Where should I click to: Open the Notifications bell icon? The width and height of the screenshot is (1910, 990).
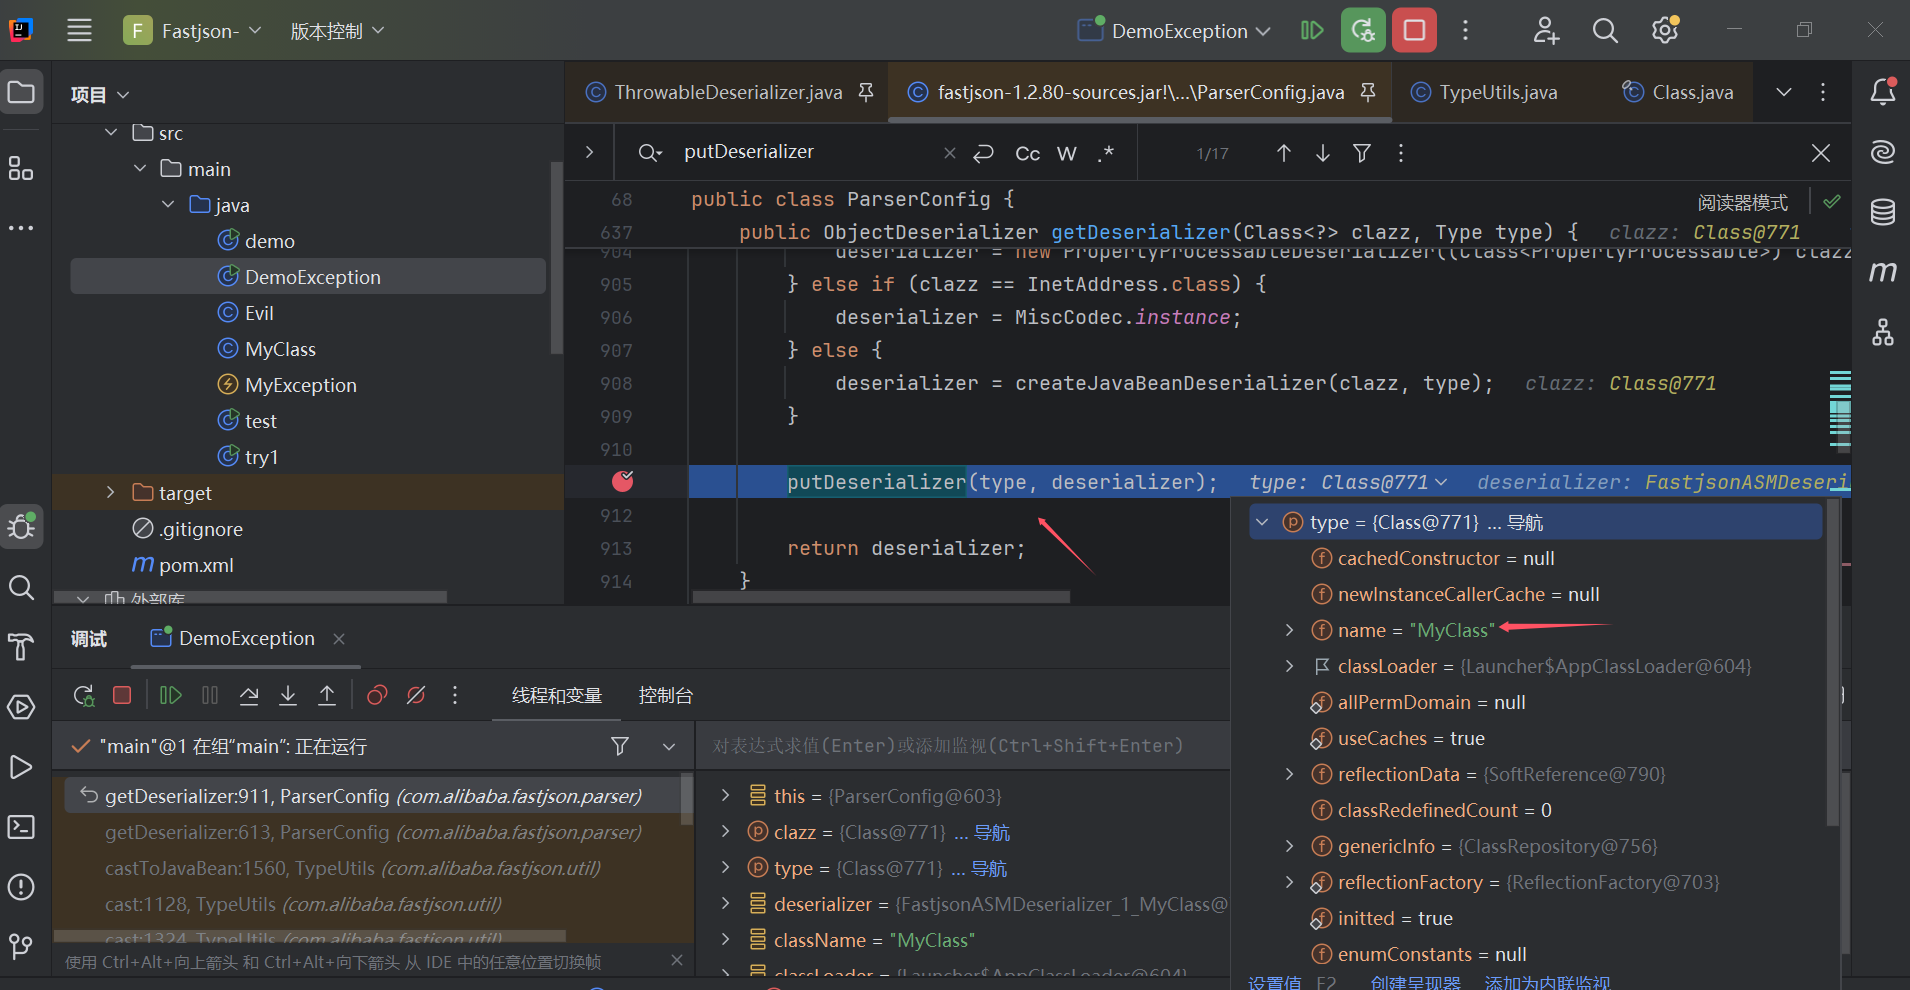click(x=1883, y=92)
